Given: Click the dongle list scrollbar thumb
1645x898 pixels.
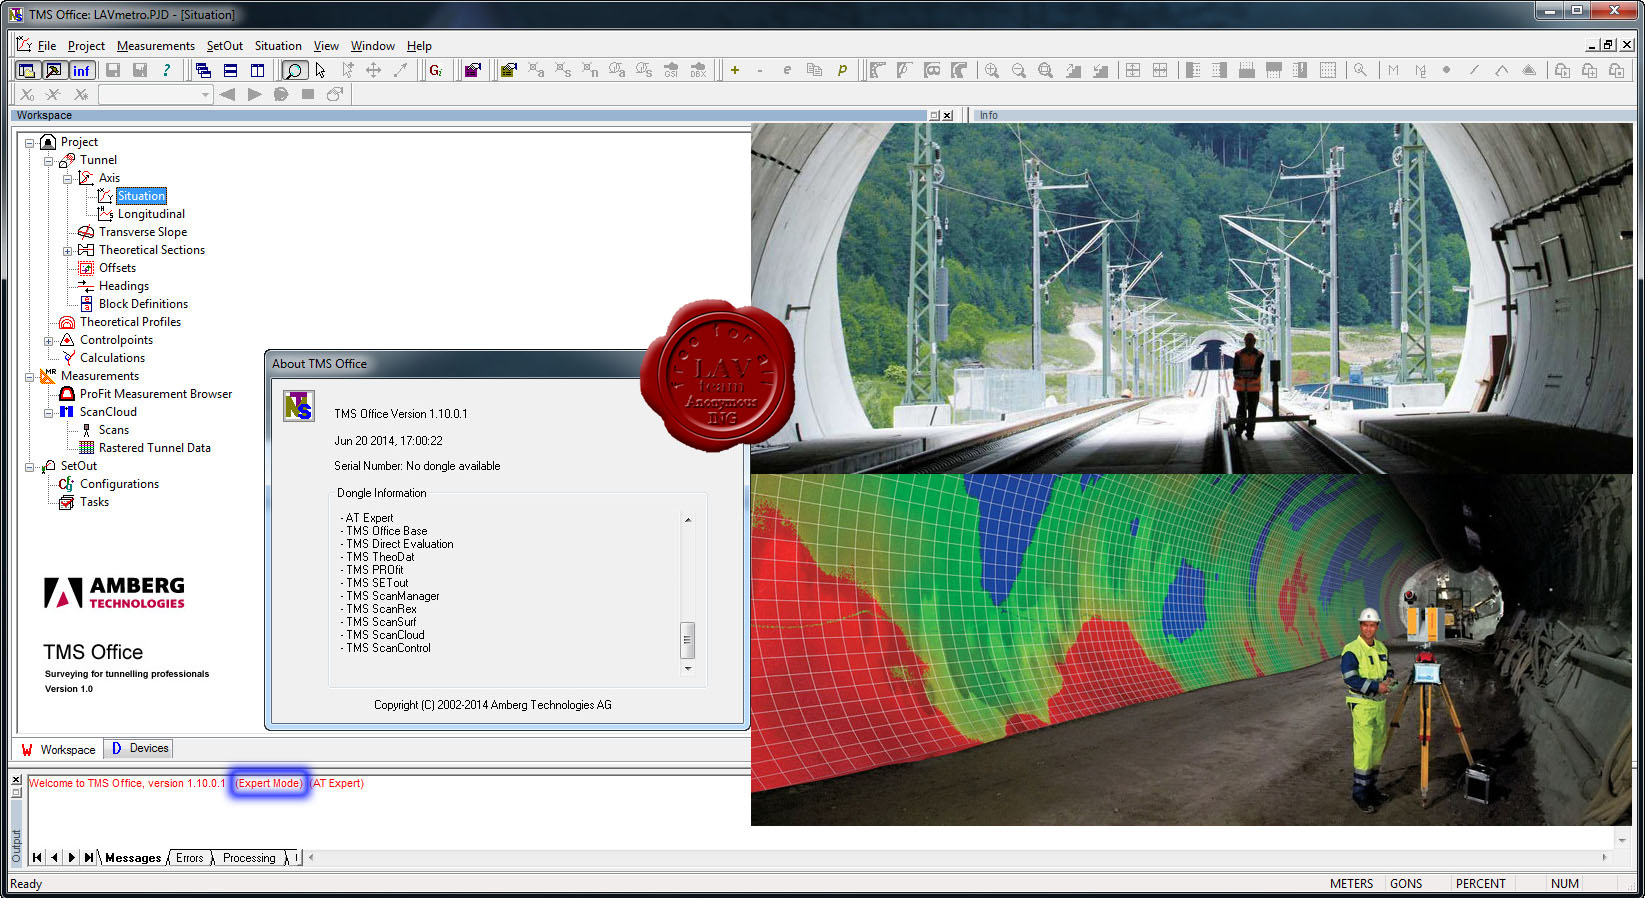Looking at the screenshot, I should click(x=688, y=640).
